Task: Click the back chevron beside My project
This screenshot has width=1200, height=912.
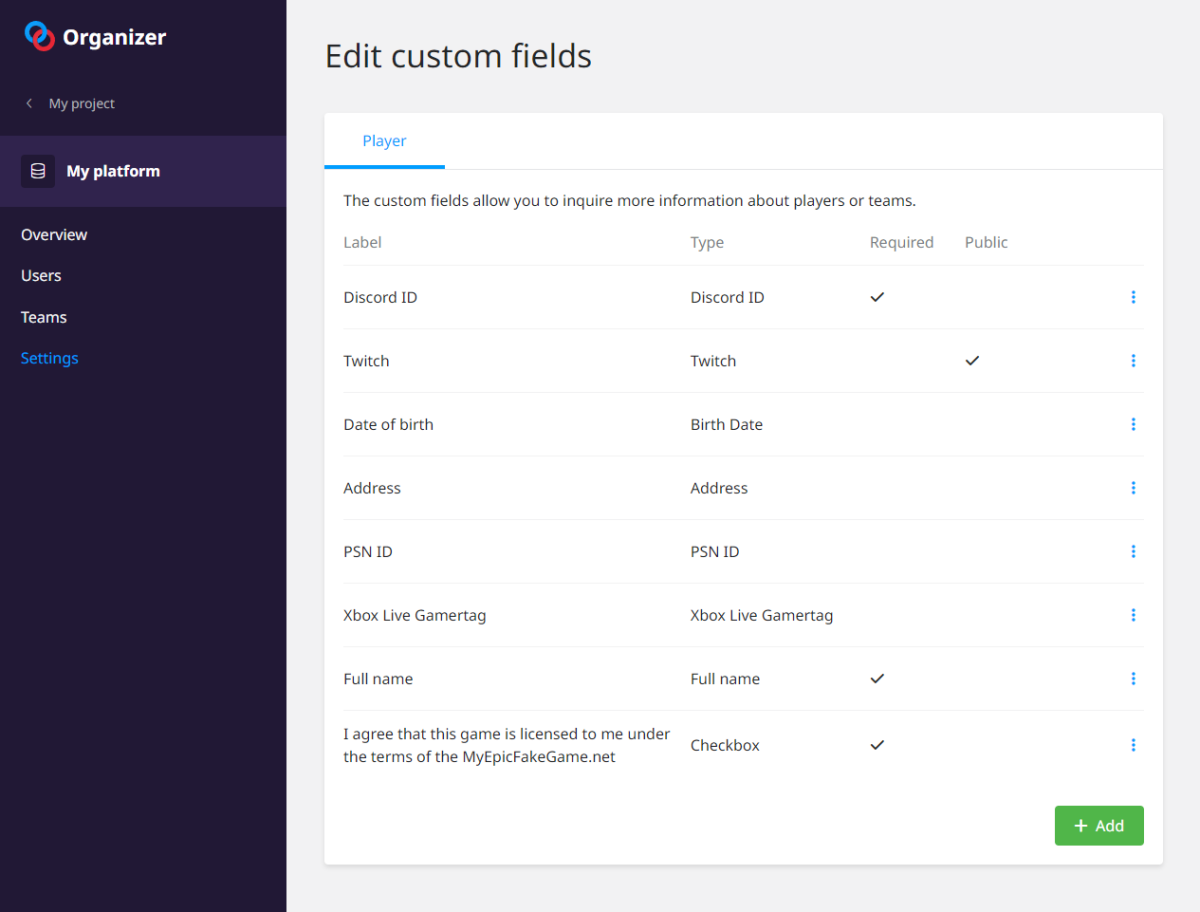Action: [x=29, y=103]
